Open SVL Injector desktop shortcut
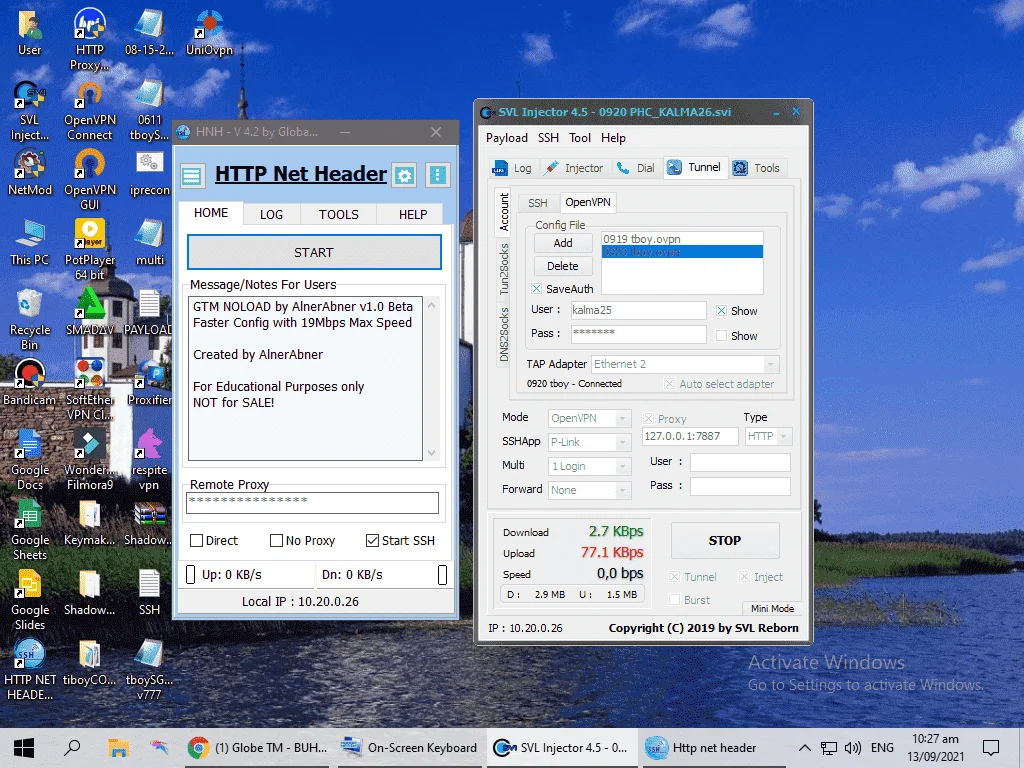 29,111
